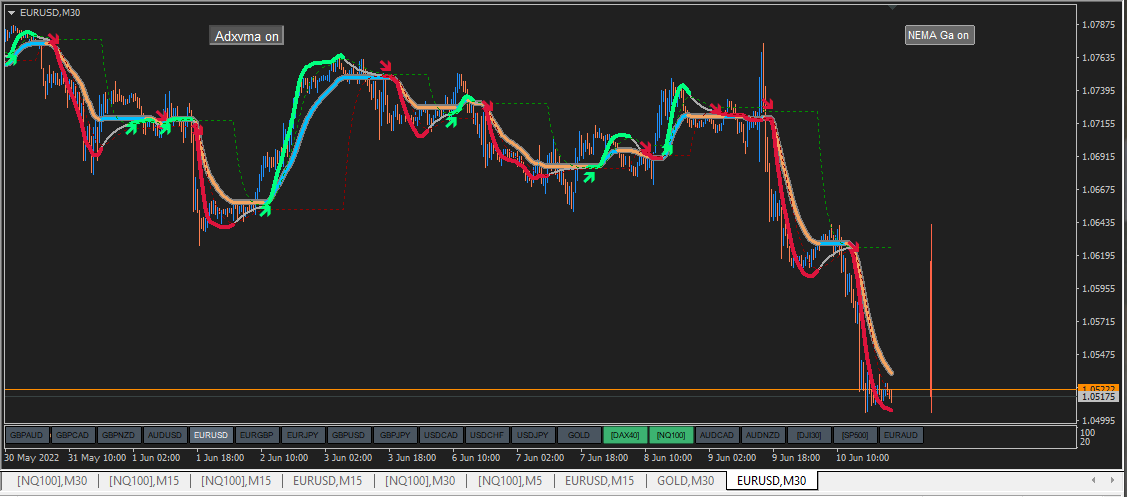Click the red sell arrow near 9 Jun peak
Screen dimensions: 1127x497
click(768, 105)
